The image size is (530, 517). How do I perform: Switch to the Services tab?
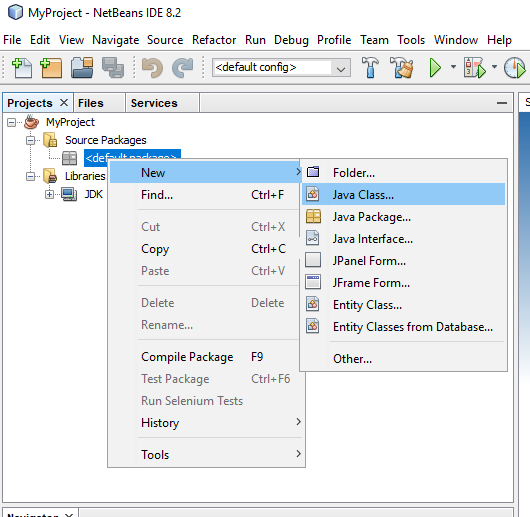click(x=154, y=103)
